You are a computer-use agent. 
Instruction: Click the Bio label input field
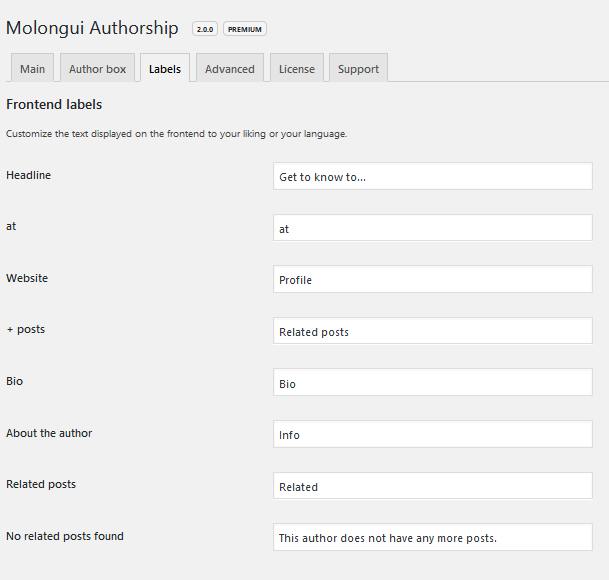point(432,383)
